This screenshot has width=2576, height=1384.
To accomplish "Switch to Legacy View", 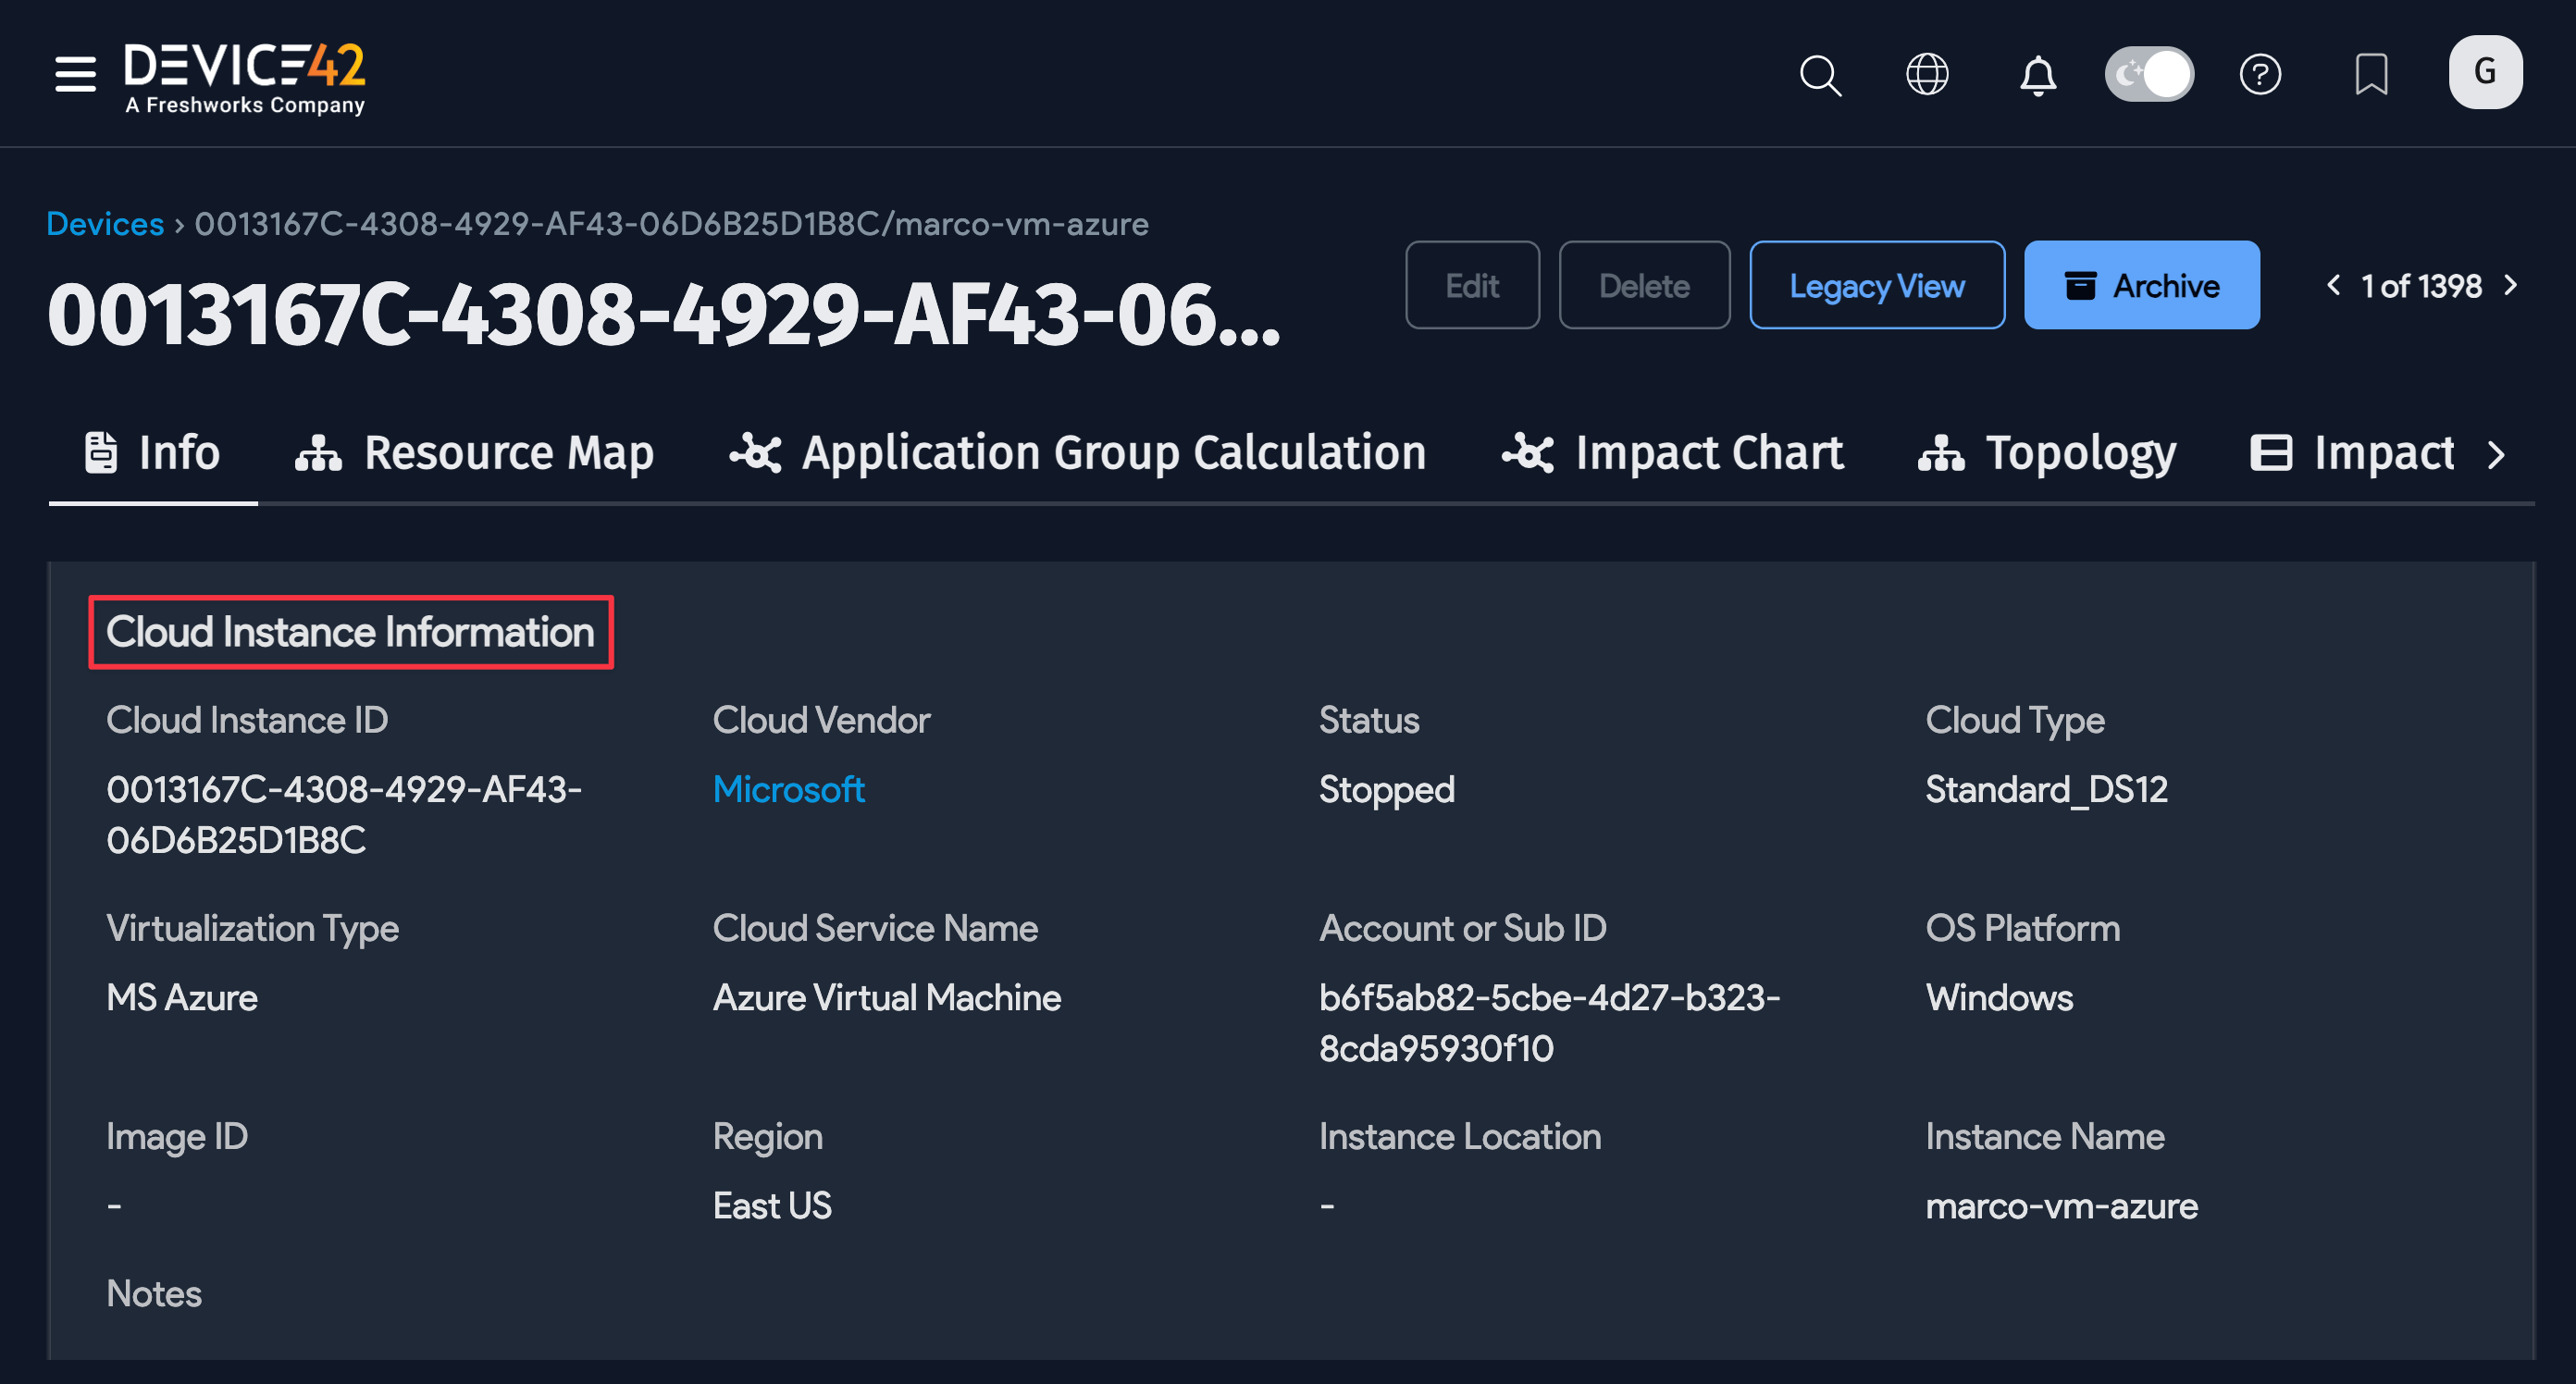I will coord(1876,285).
